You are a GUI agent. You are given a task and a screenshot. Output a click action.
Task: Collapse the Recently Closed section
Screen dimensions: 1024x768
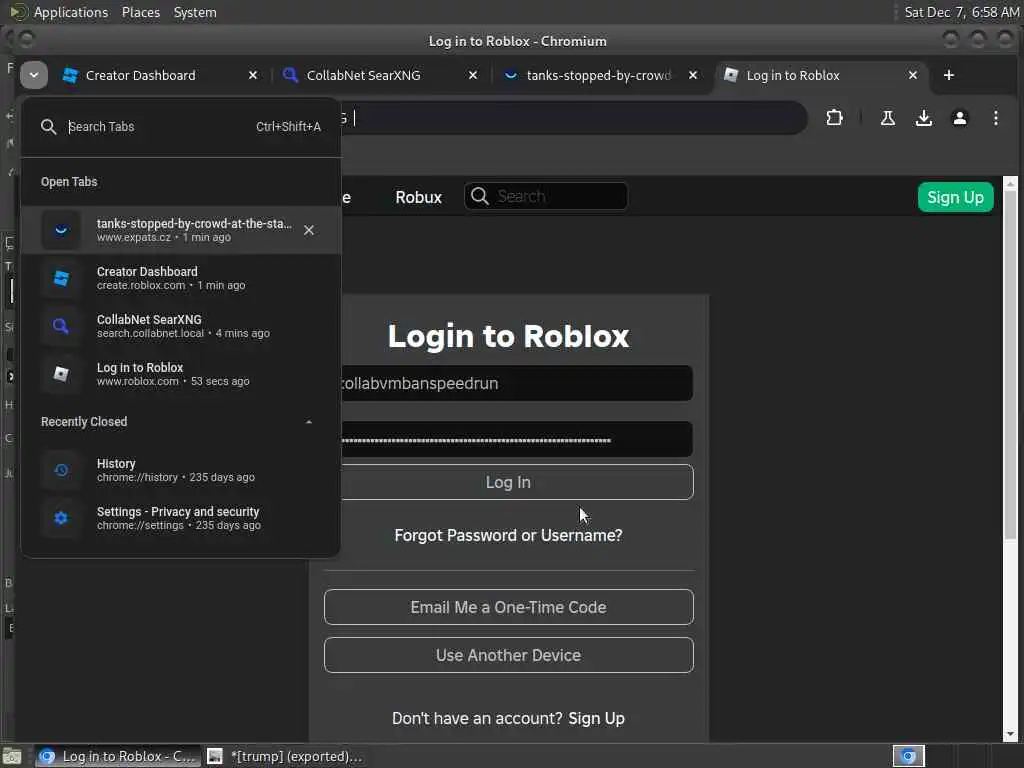[309, 422]
